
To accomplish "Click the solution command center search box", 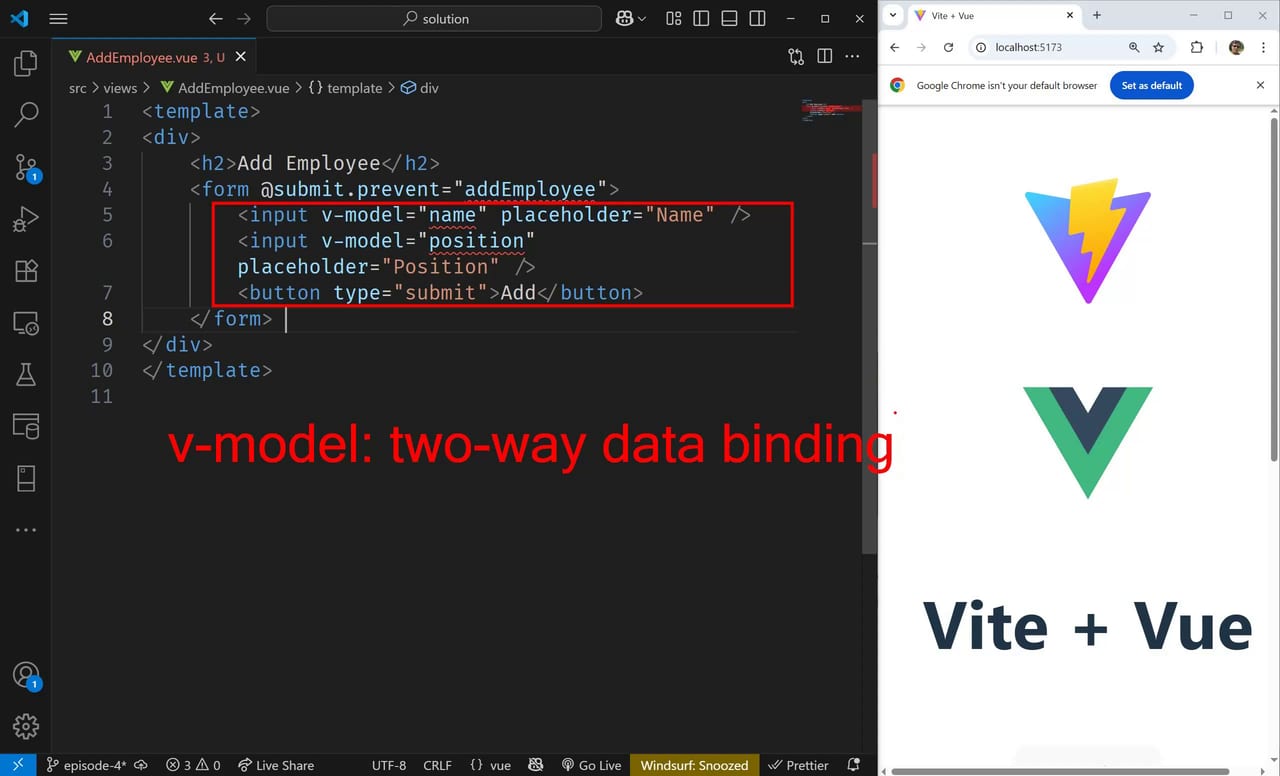I will [x=434, y=18].
